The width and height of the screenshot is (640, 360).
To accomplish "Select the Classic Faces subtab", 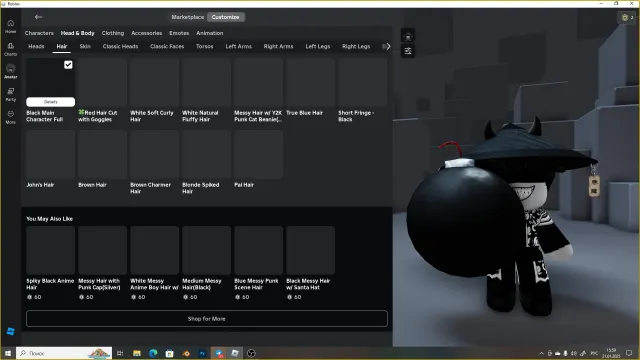I will [167, 47].
